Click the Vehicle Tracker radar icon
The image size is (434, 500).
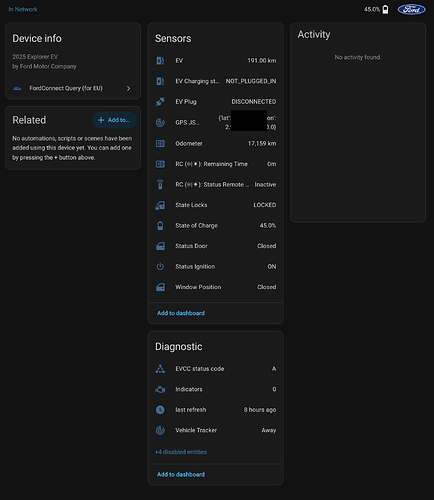tap(160, 430)
